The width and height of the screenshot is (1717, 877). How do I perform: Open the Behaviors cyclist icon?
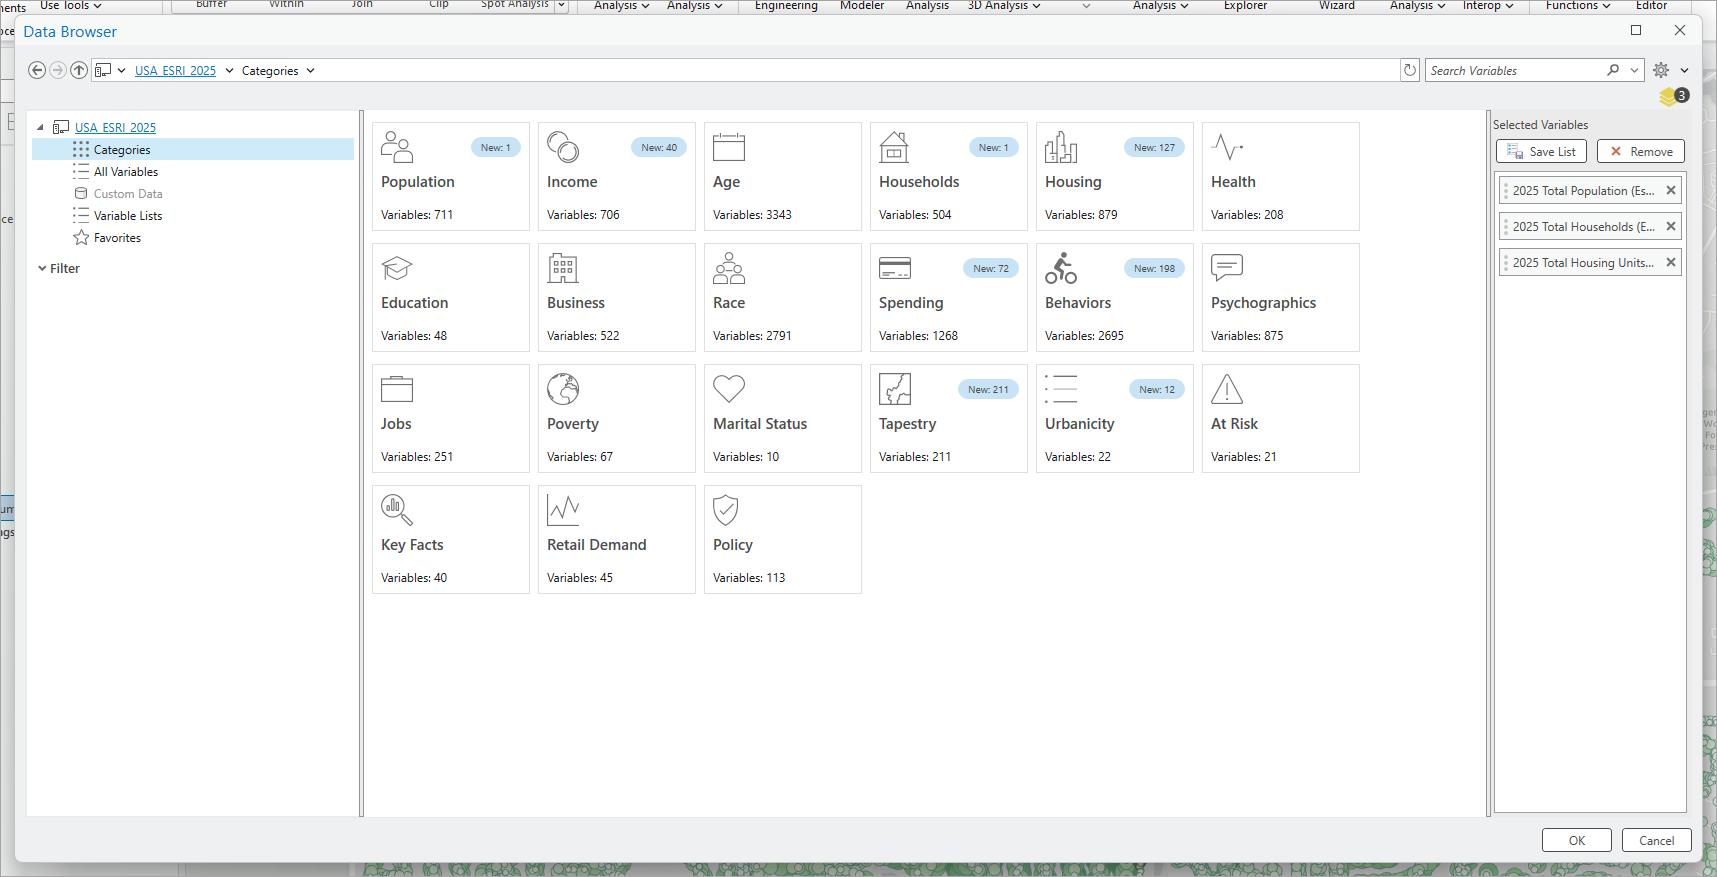coord(1061,268)
